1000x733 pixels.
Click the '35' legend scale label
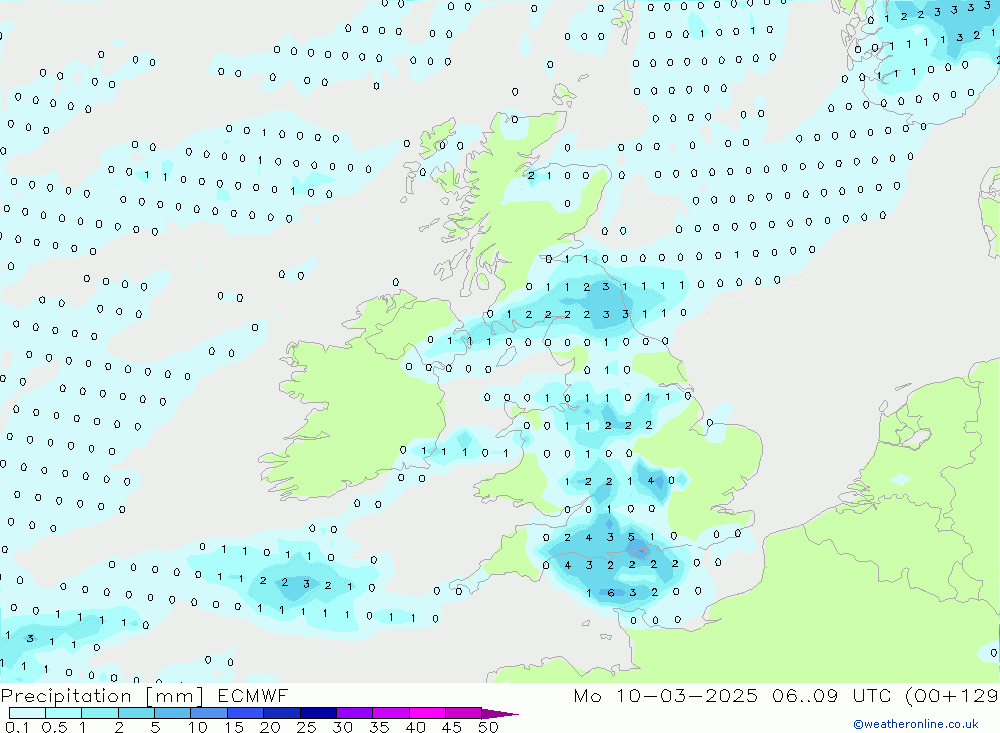[379, 727]
